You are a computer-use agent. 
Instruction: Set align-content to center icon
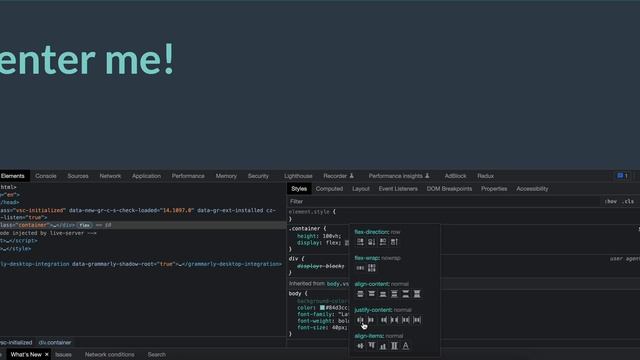[x=360, y=294]
